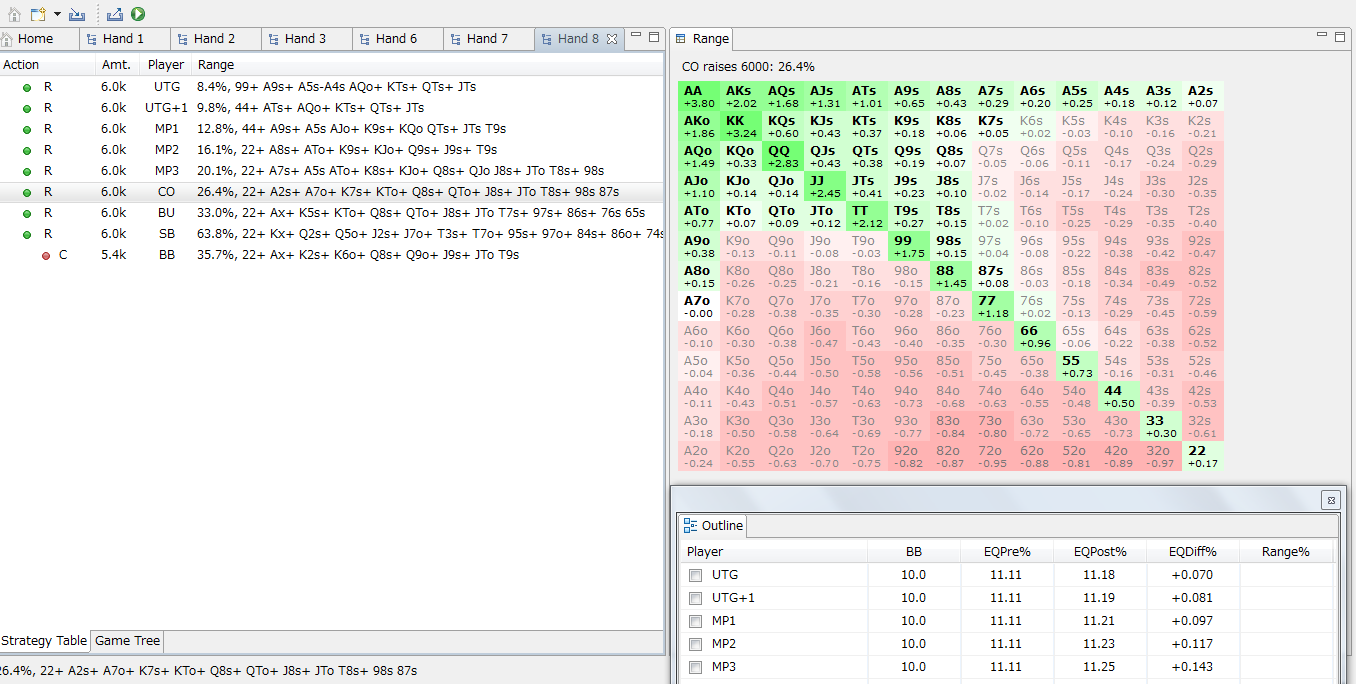Click the New hand toolbar icon

(x=37, y=14)
